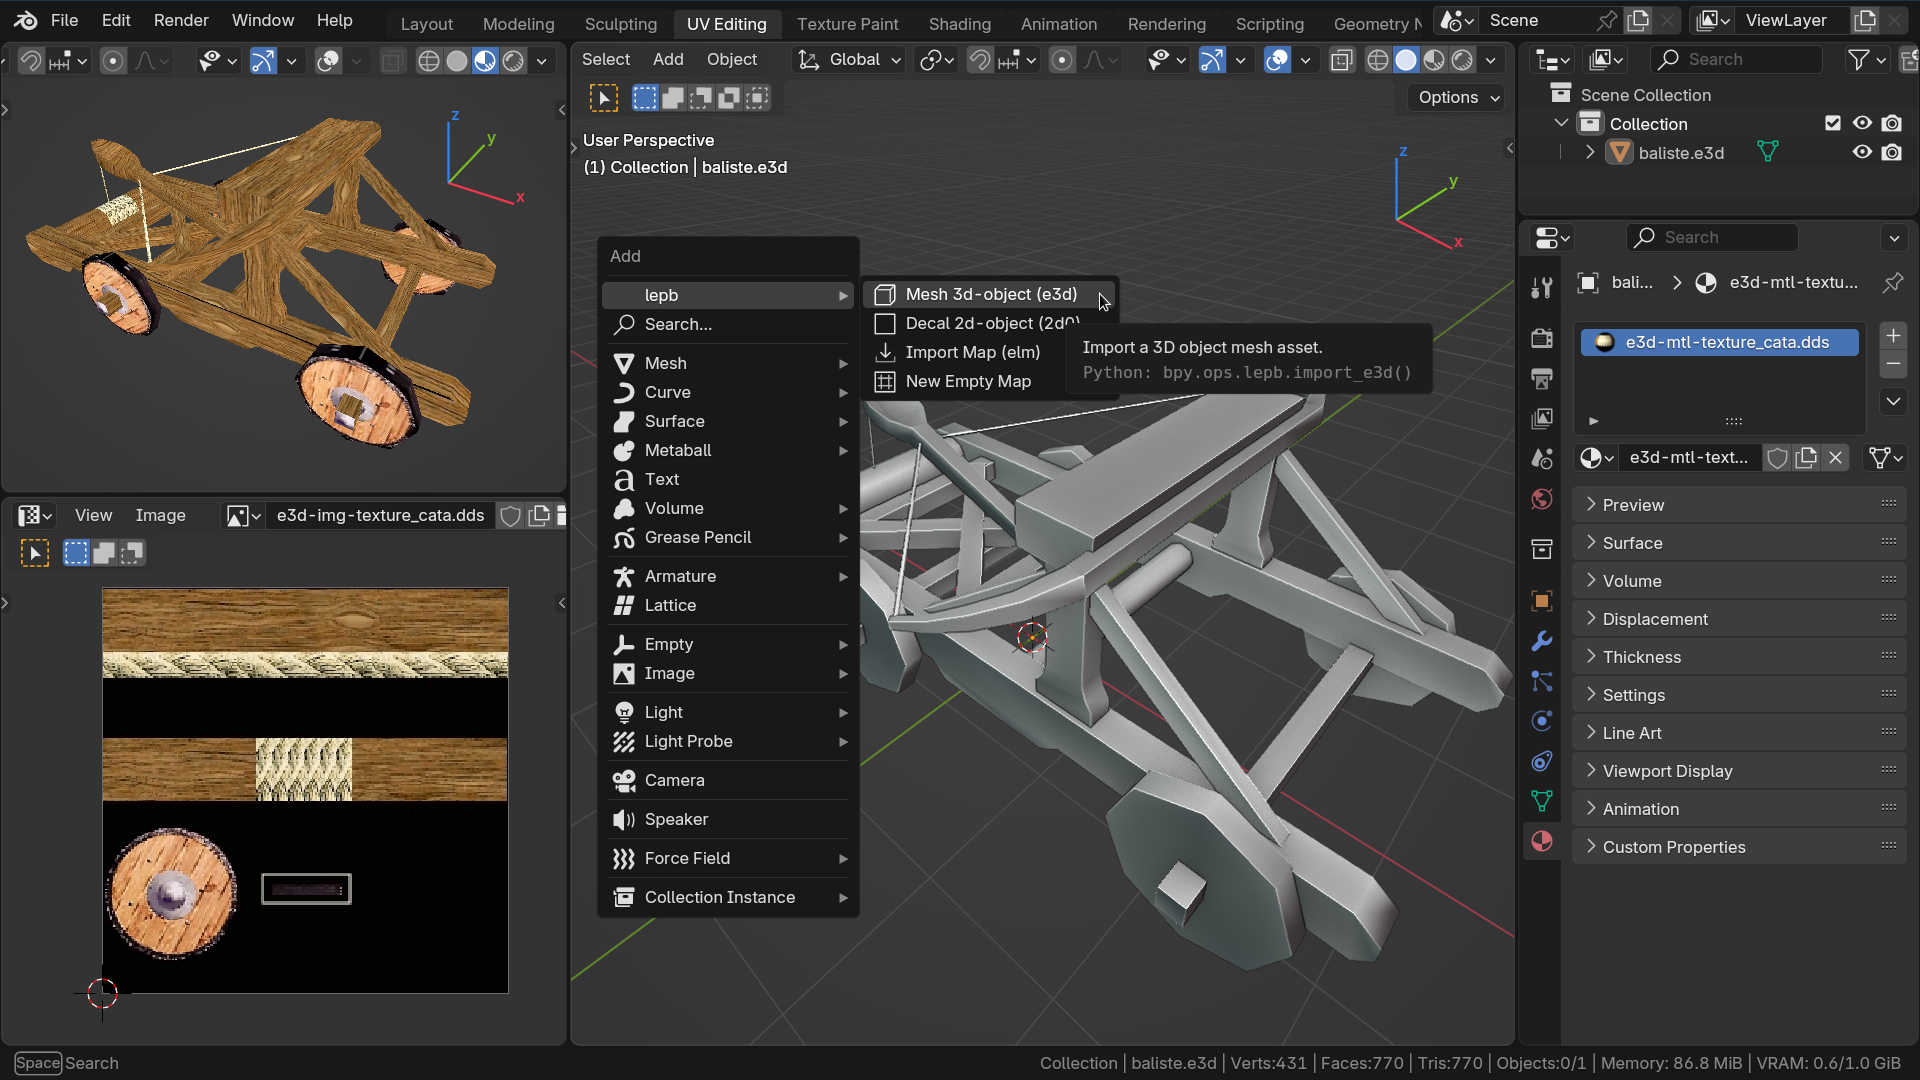Switch to the Texture Paint workspace tab
This screenshot has width=1920, height=1080.
tap(846, 24)
